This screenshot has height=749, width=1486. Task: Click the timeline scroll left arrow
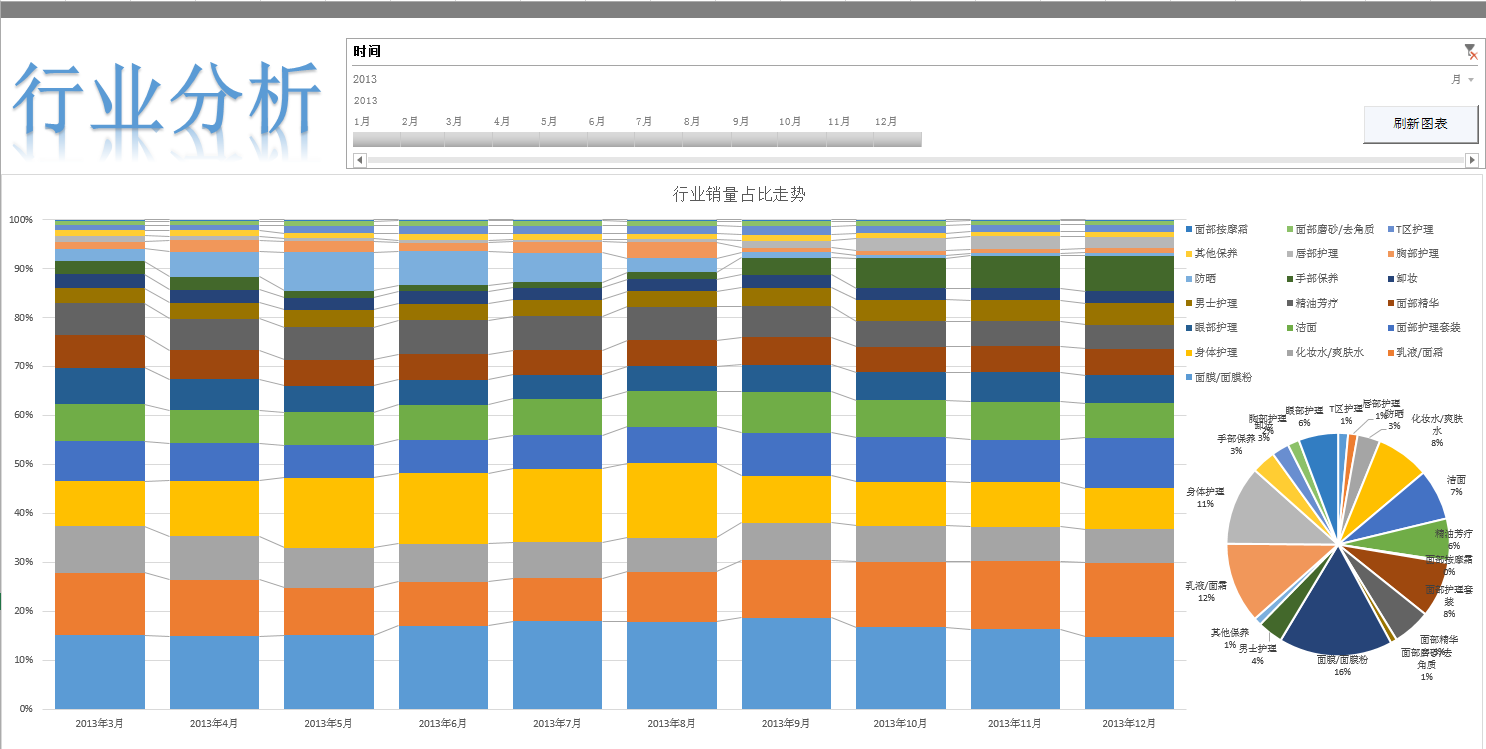[x=360, y=160]
